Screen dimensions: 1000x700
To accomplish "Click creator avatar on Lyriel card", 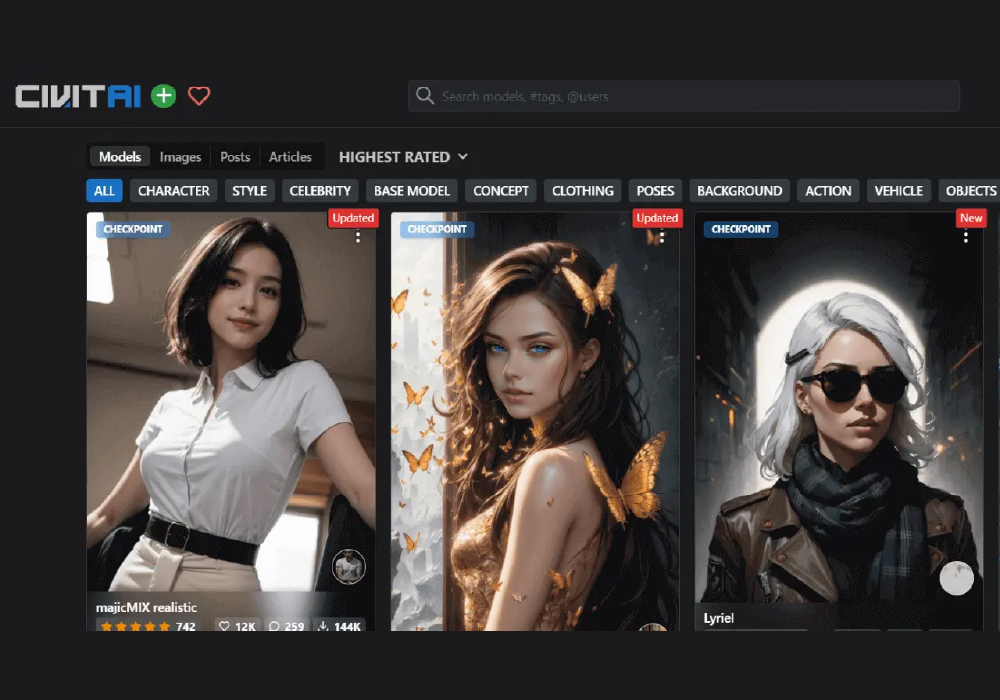I will click(956, 578).
